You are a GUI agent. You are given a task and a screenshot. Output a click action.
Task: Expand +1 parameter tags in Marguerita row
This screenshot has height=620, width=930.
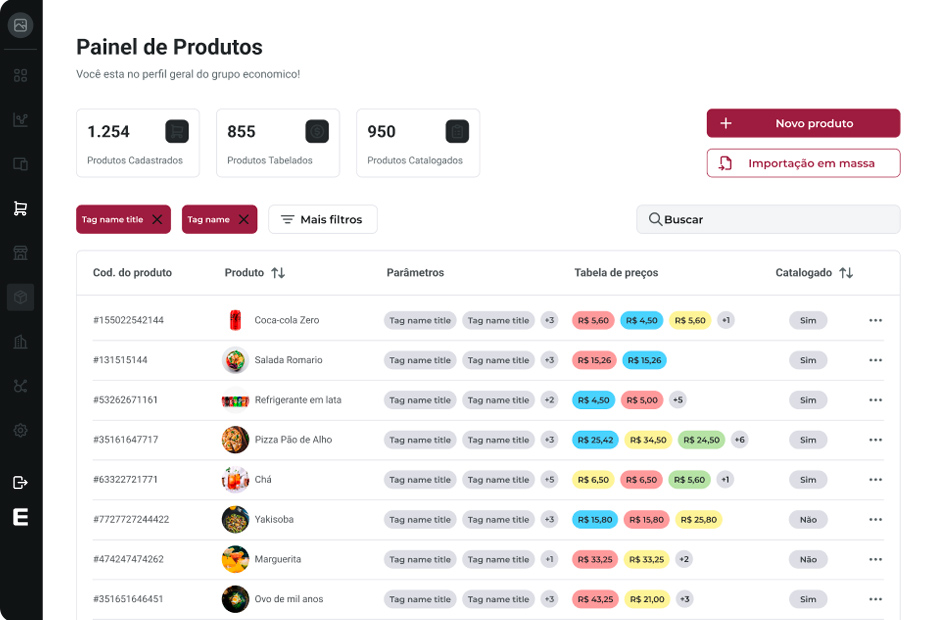550,559
